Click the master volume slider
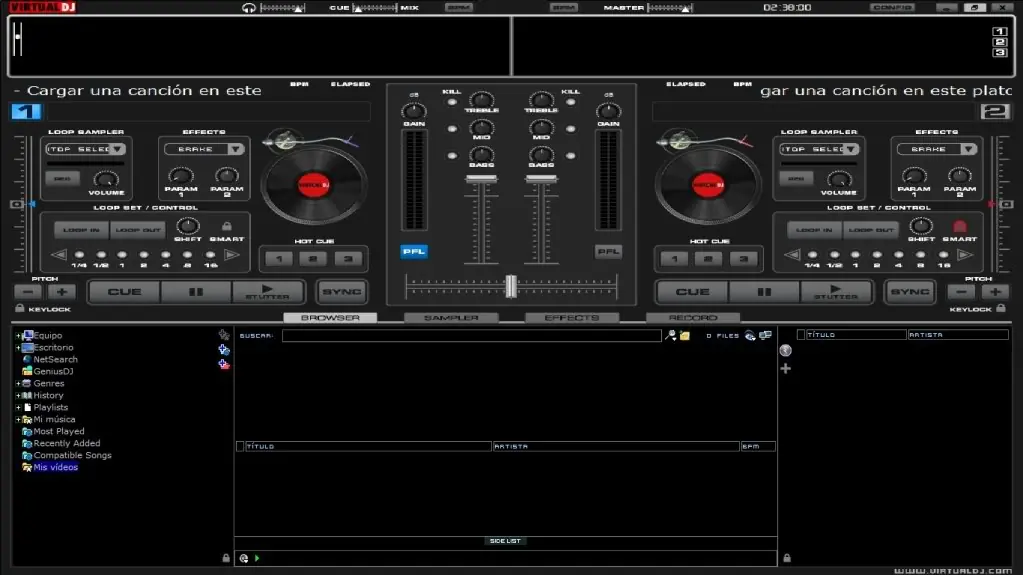The width and height of the screenshot is (1023, 575). coord(670,8)
